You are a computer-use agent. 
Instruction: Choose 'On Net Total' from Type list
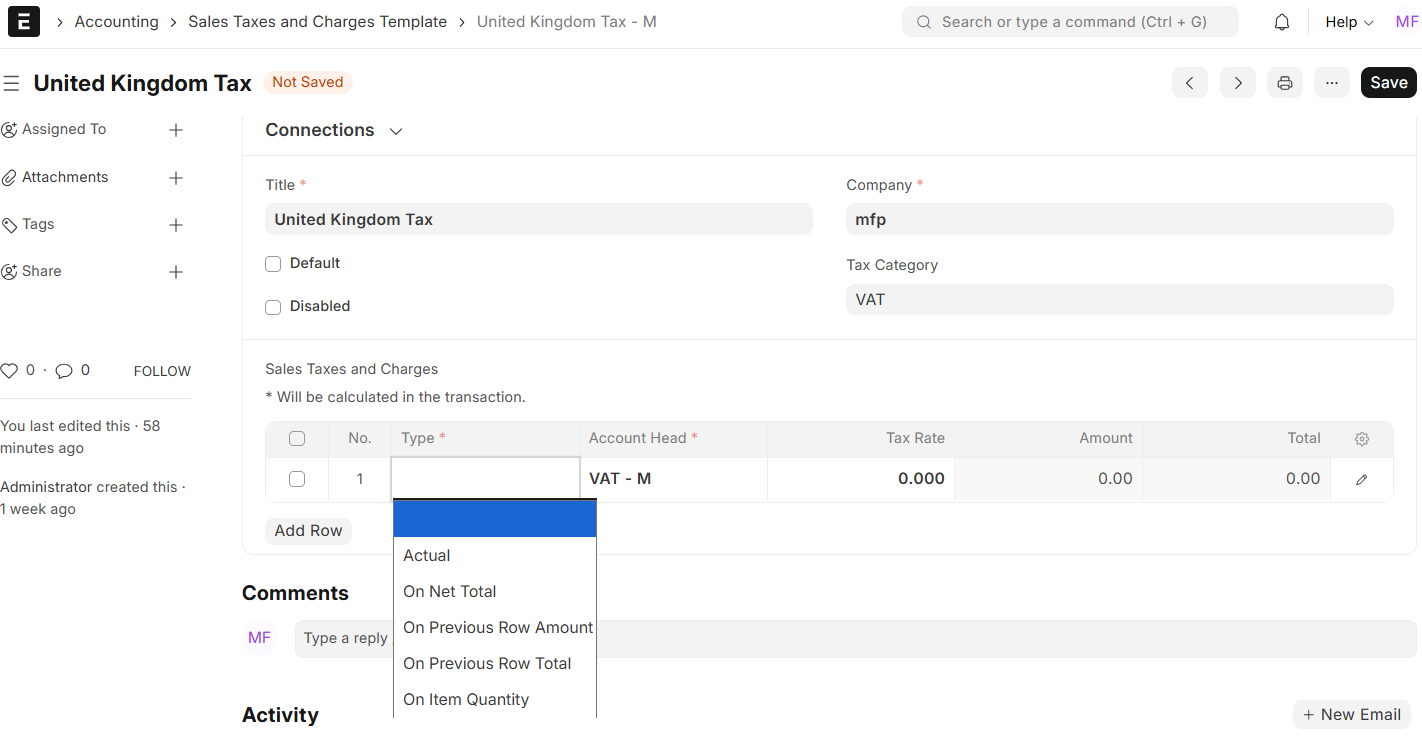tap(450, 592)
